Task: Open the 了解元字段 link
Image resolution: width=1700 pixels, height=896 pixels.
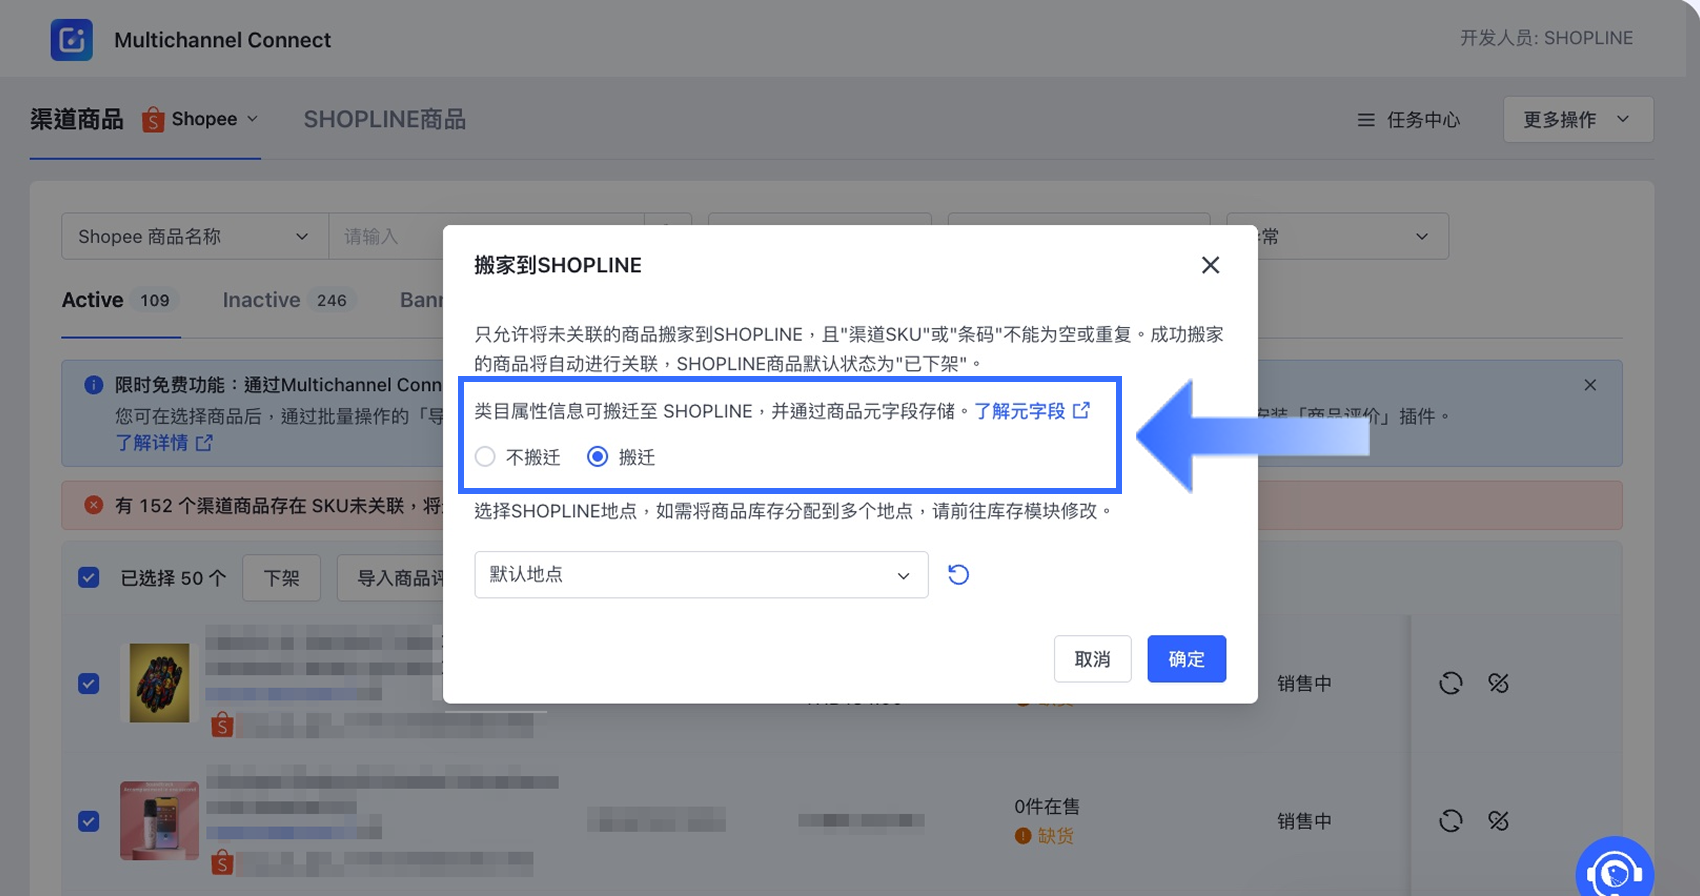Action: (x=1032, y=411)
